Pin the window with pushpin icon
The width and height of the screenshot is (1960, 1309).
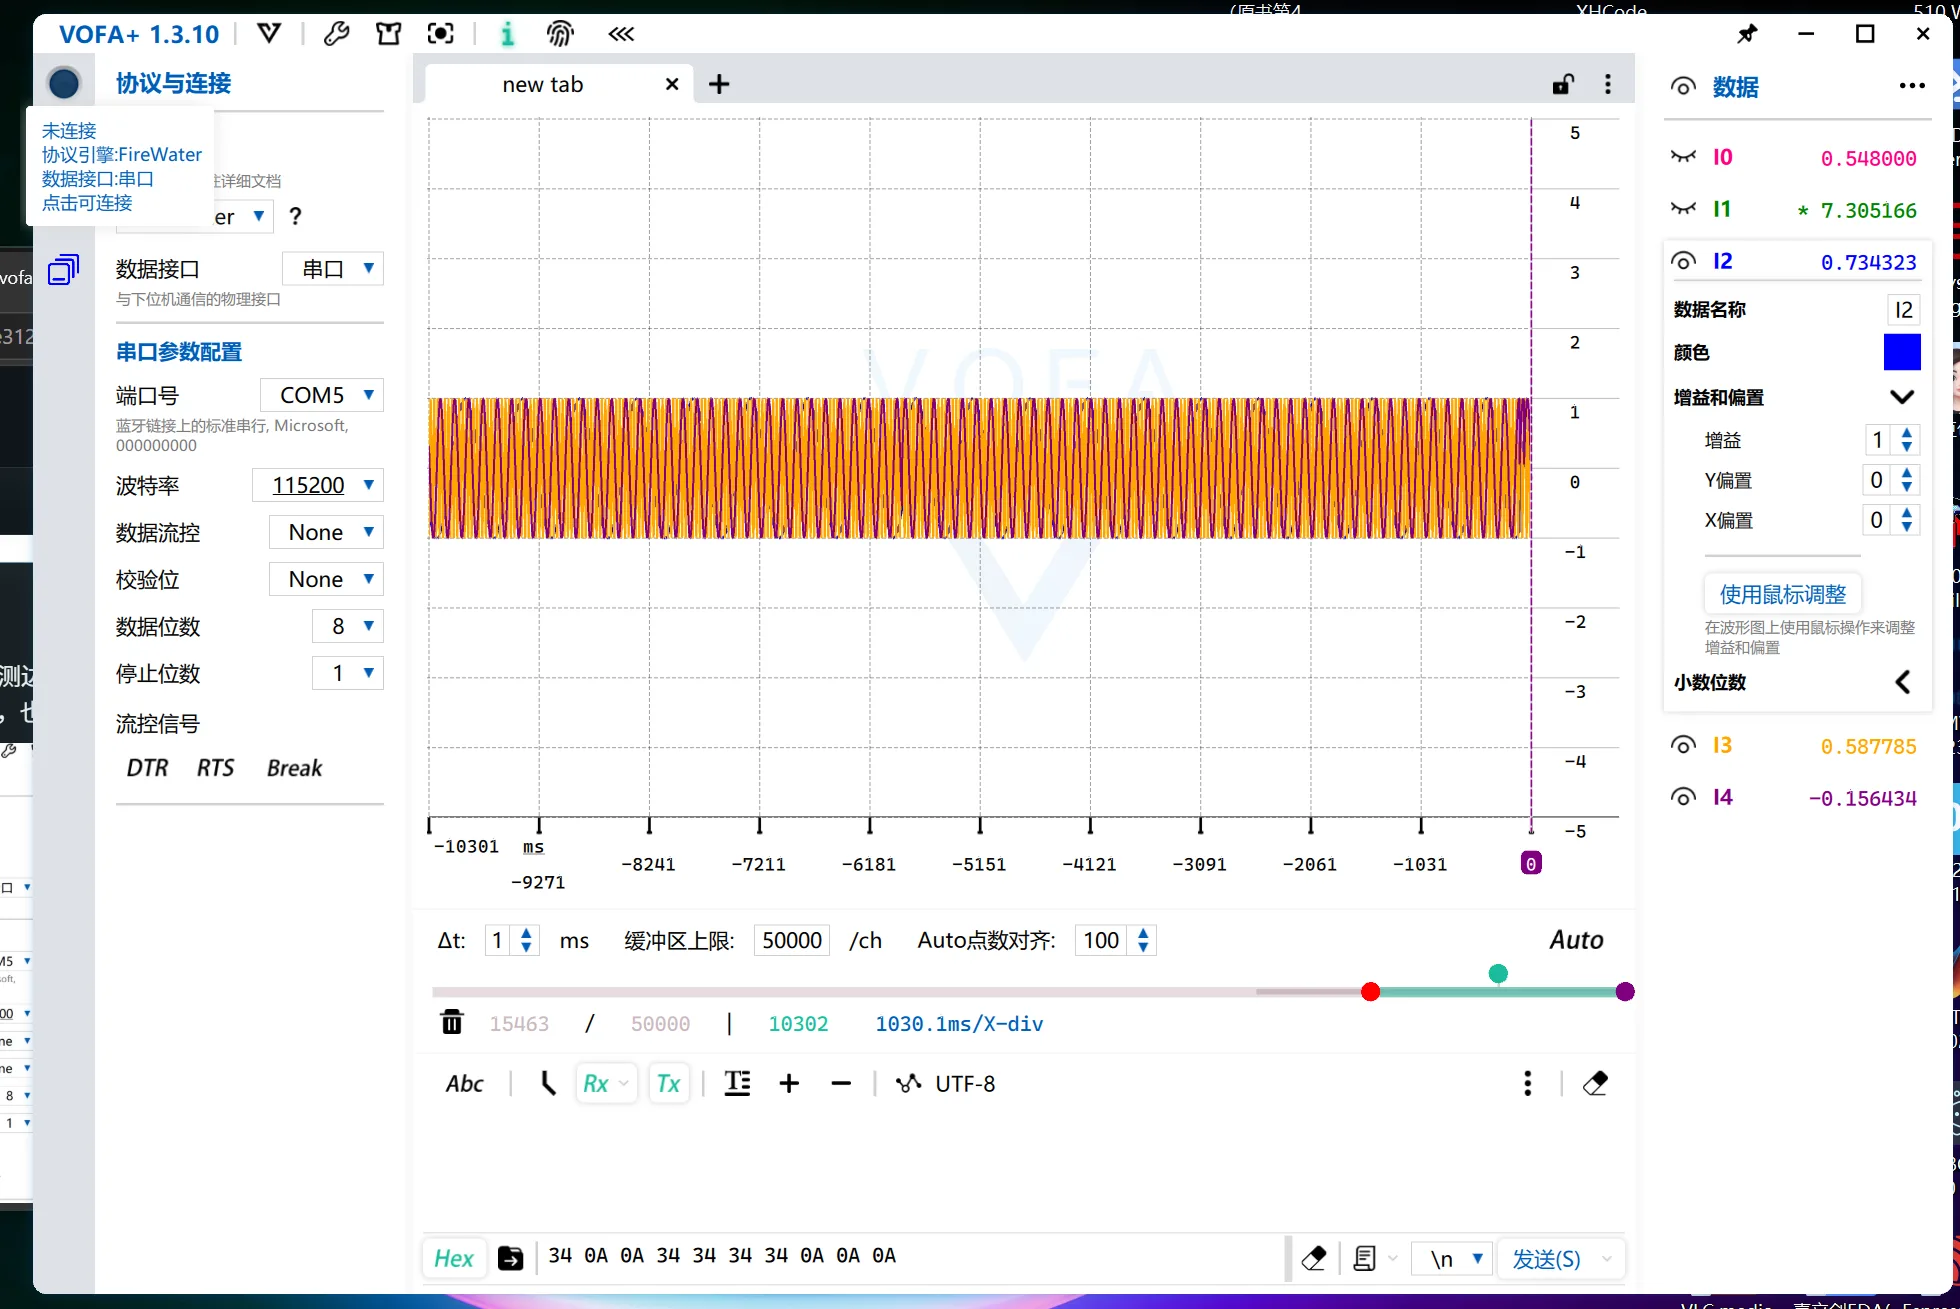click(x=1747, y=34)
